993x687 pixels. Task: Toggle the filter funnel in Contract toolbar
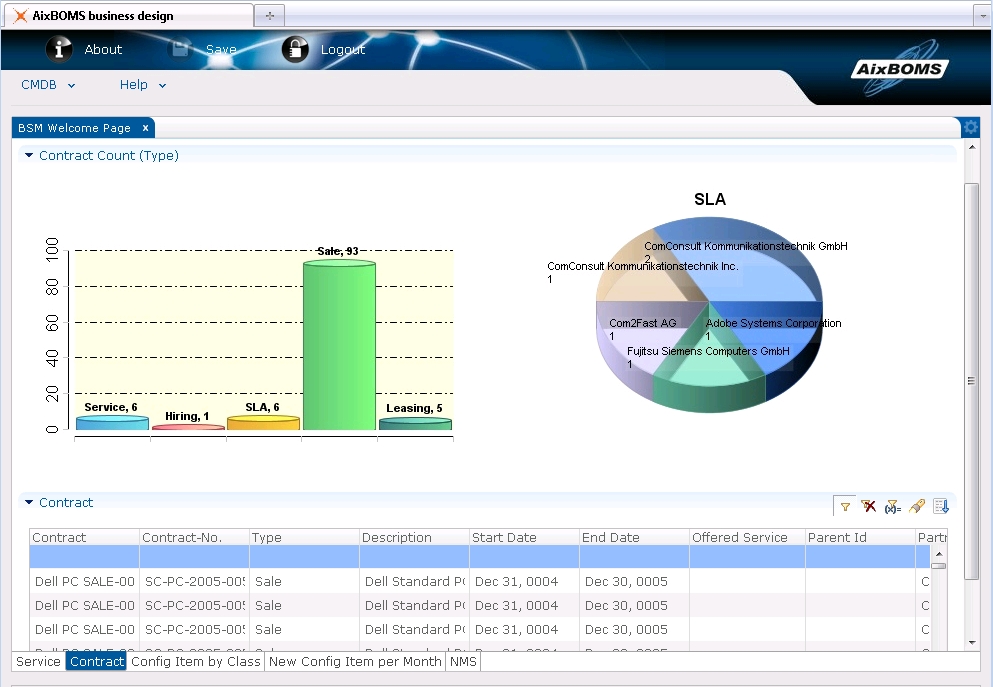click(x=845, y=507)
